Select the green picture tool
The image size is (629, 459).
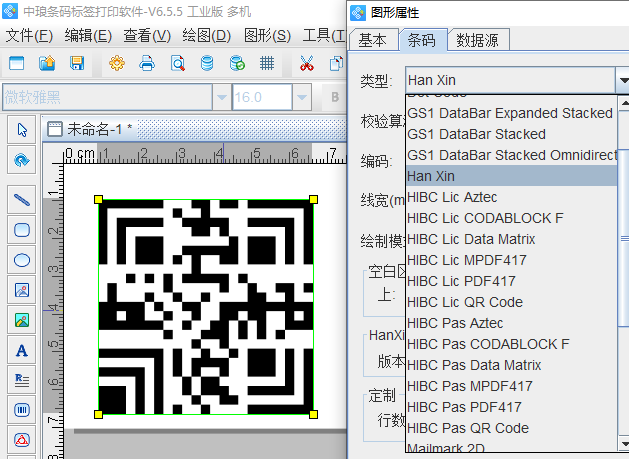(22, 320)
